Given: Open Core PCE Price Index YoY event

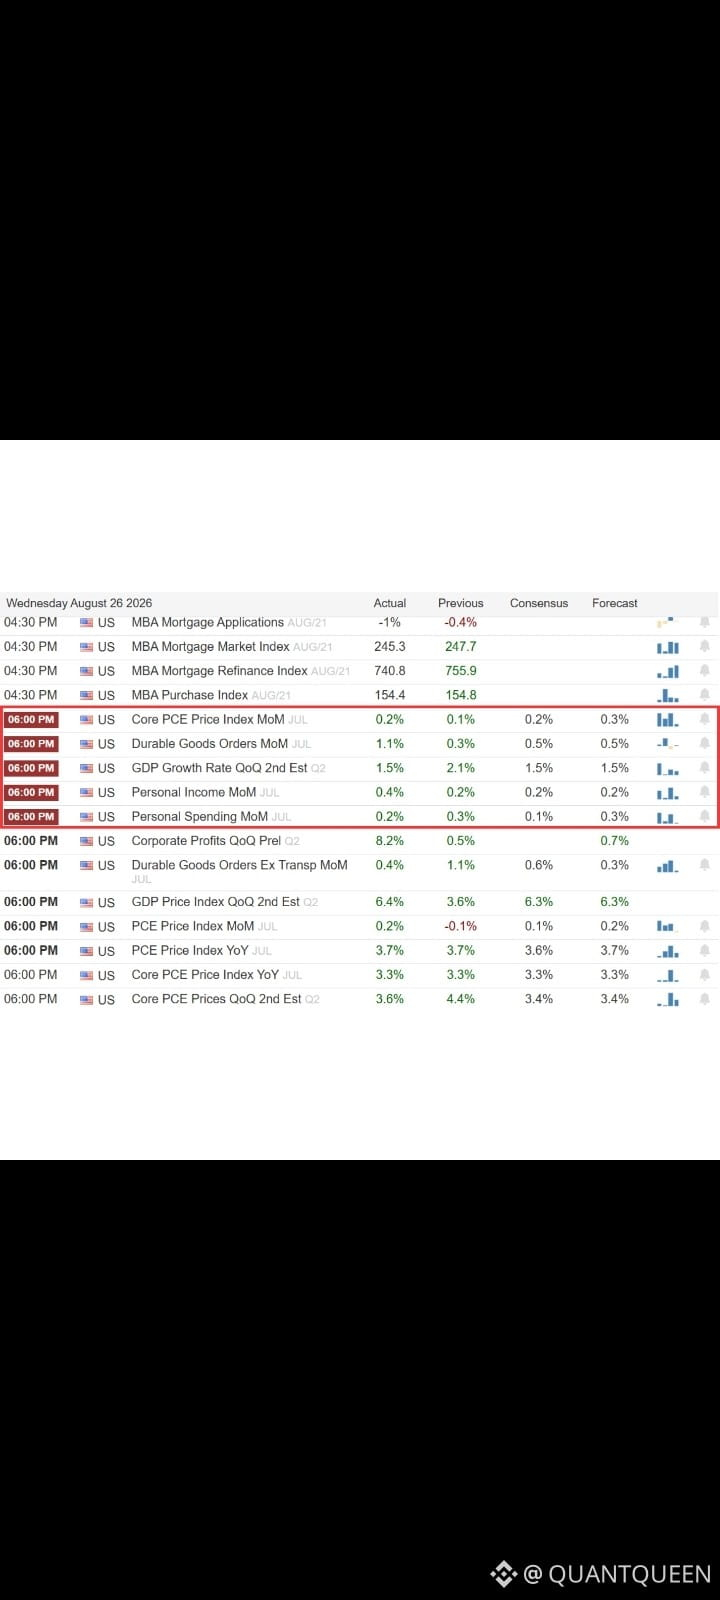Looking at the screenshot, I should point(205,975).
